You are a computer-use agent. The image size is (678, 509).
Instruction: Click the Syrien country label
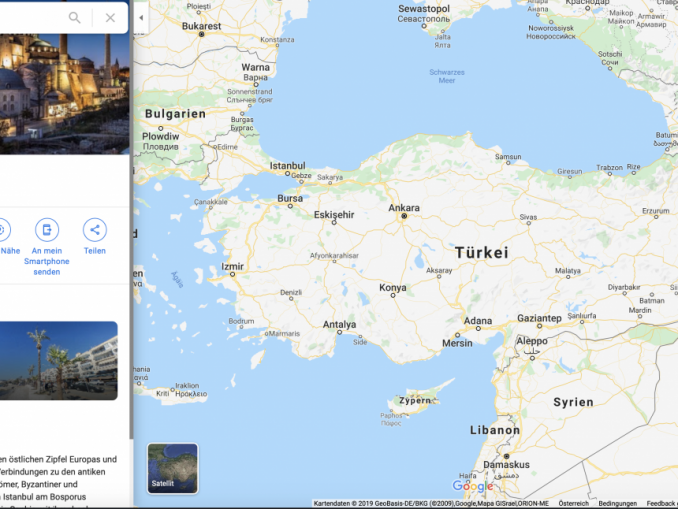point(573,402)
